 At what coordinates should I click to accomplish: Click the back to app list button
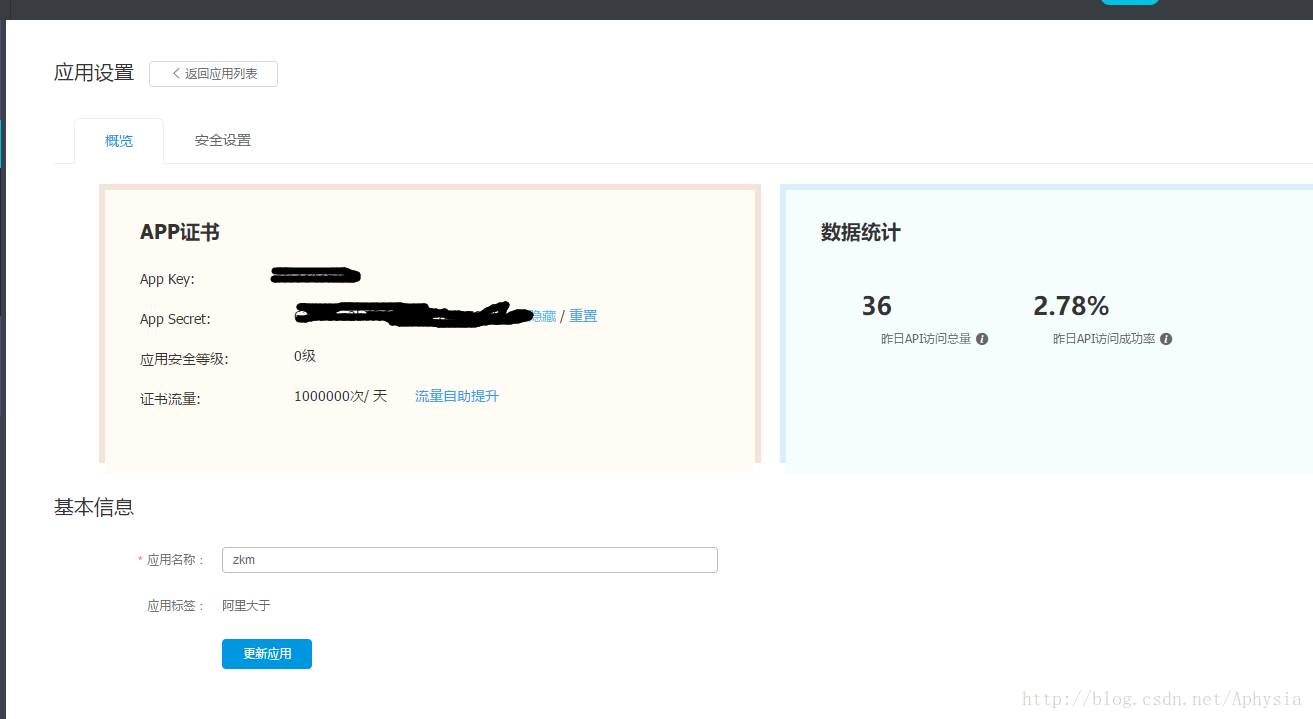click(x=213, y=74)
